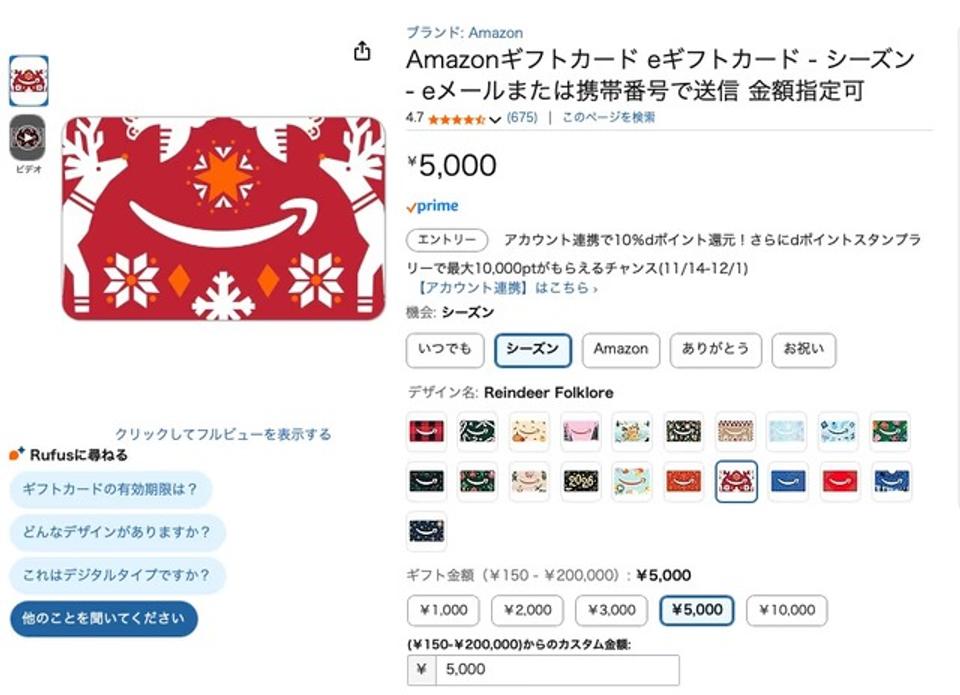The width and height of the screenshot is (960, 695).
Task: Click the share icon above product image
Action: pos(363,52)
